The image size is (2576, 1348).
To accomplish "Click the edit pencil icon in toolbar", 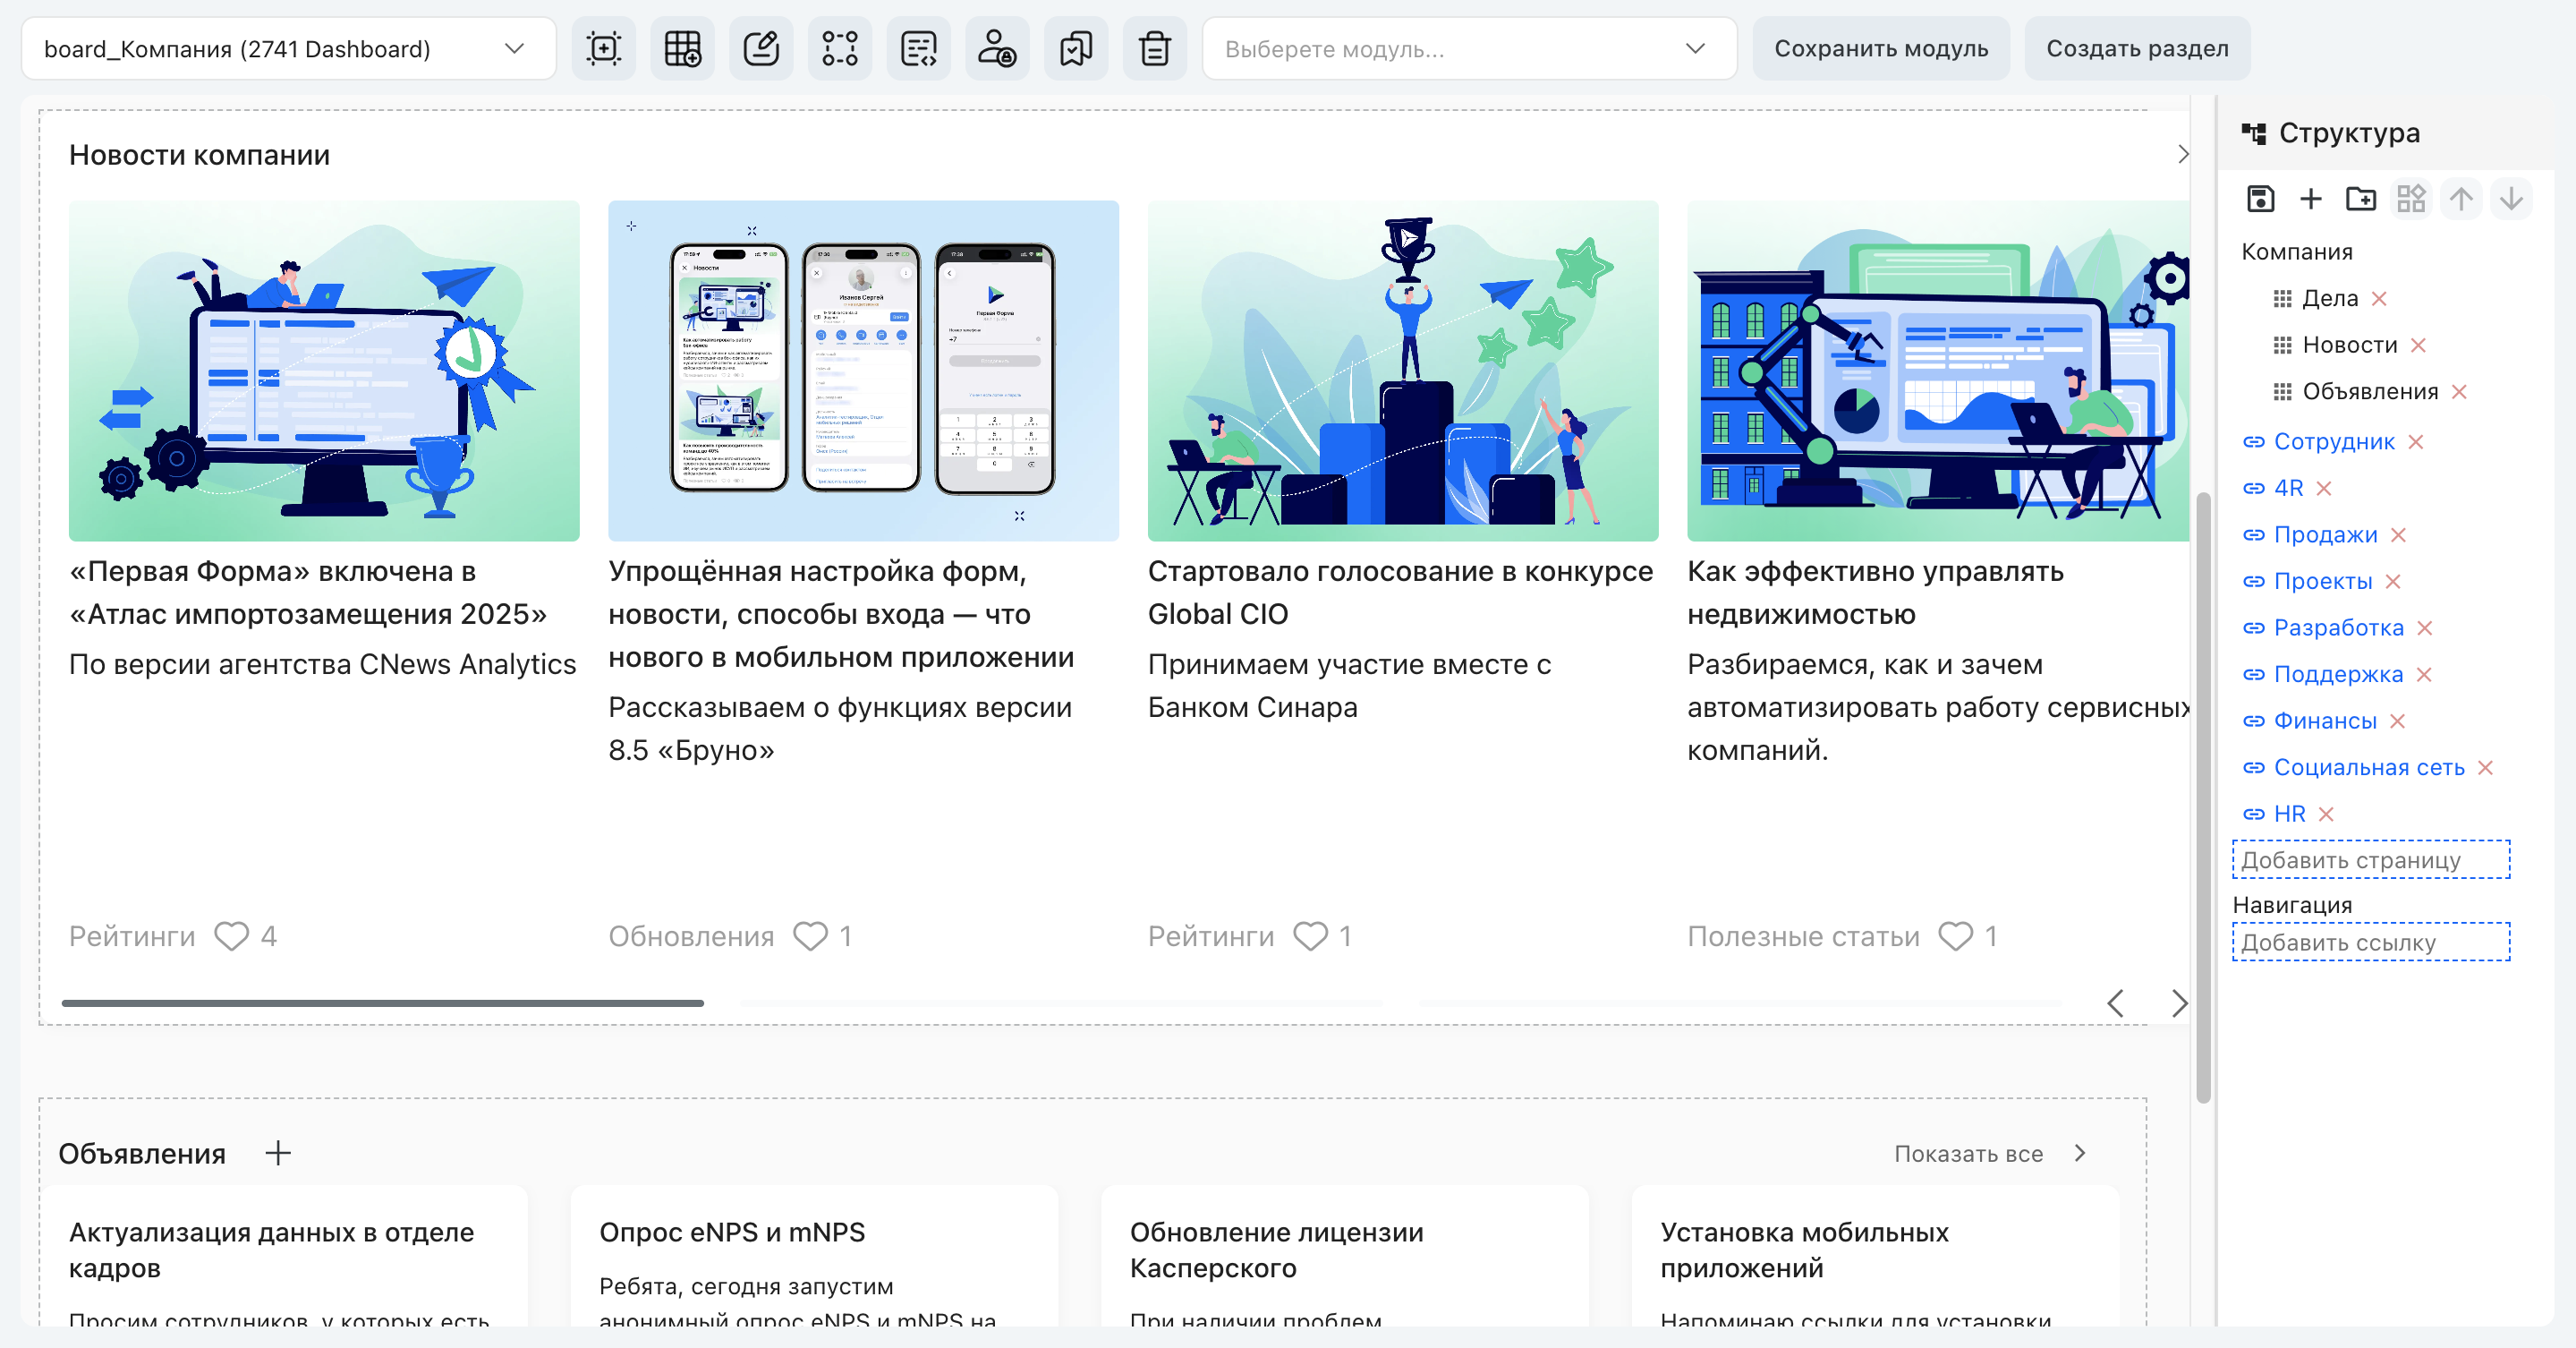I will [761, 48].
